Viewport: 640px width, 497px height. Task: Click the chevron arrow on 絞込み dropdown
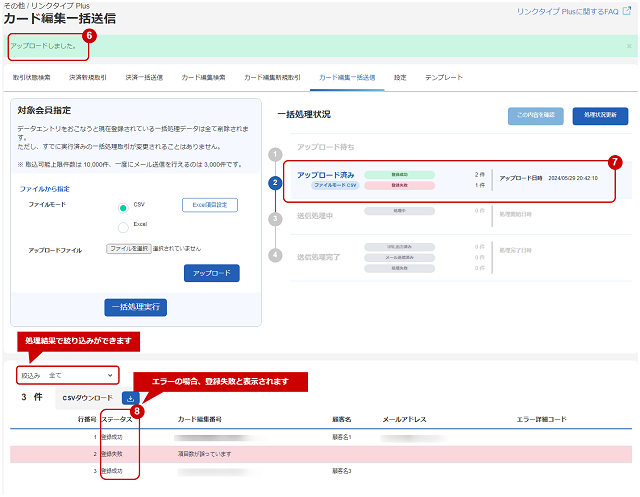[x=110, y=375]
